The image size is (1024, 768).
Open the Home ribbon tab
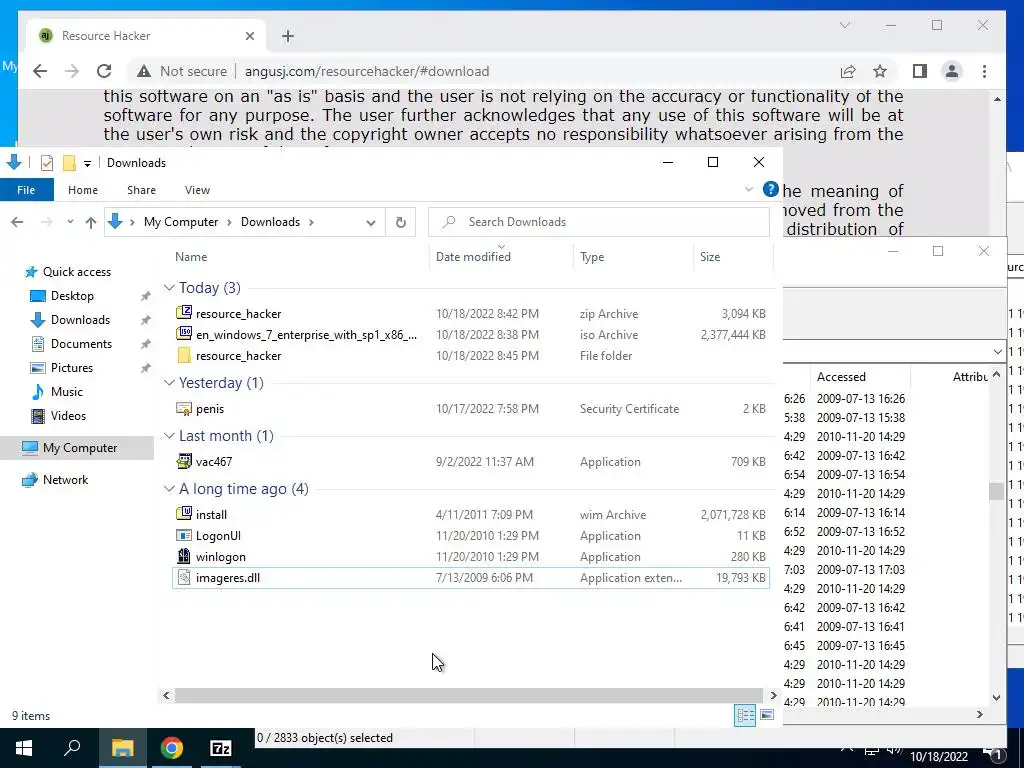tap(83, 190)
